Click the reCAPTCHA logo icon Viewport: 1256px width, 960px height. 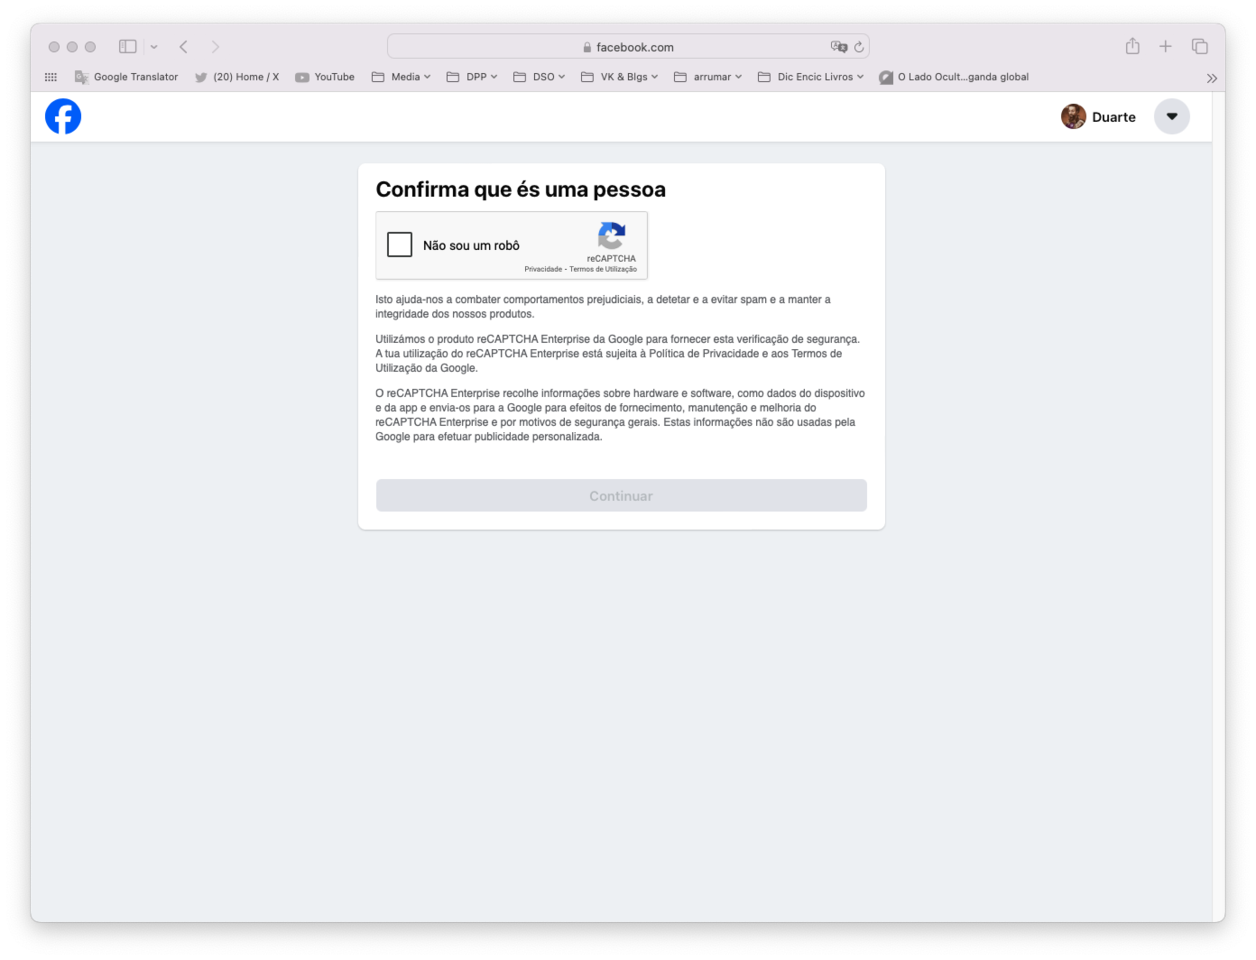[611, 236]
